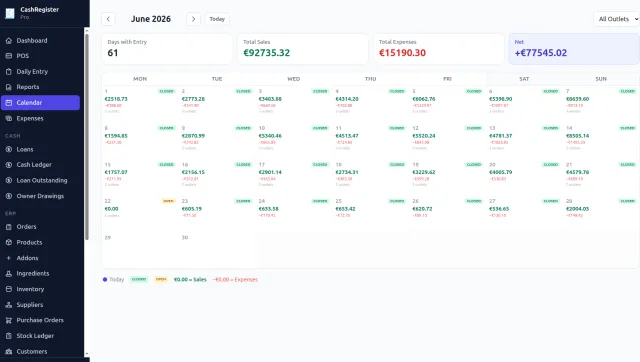This screenshot has width=640, height=362.
Task: Click the CashRegister logo icon
Action: tap(10, 13)
